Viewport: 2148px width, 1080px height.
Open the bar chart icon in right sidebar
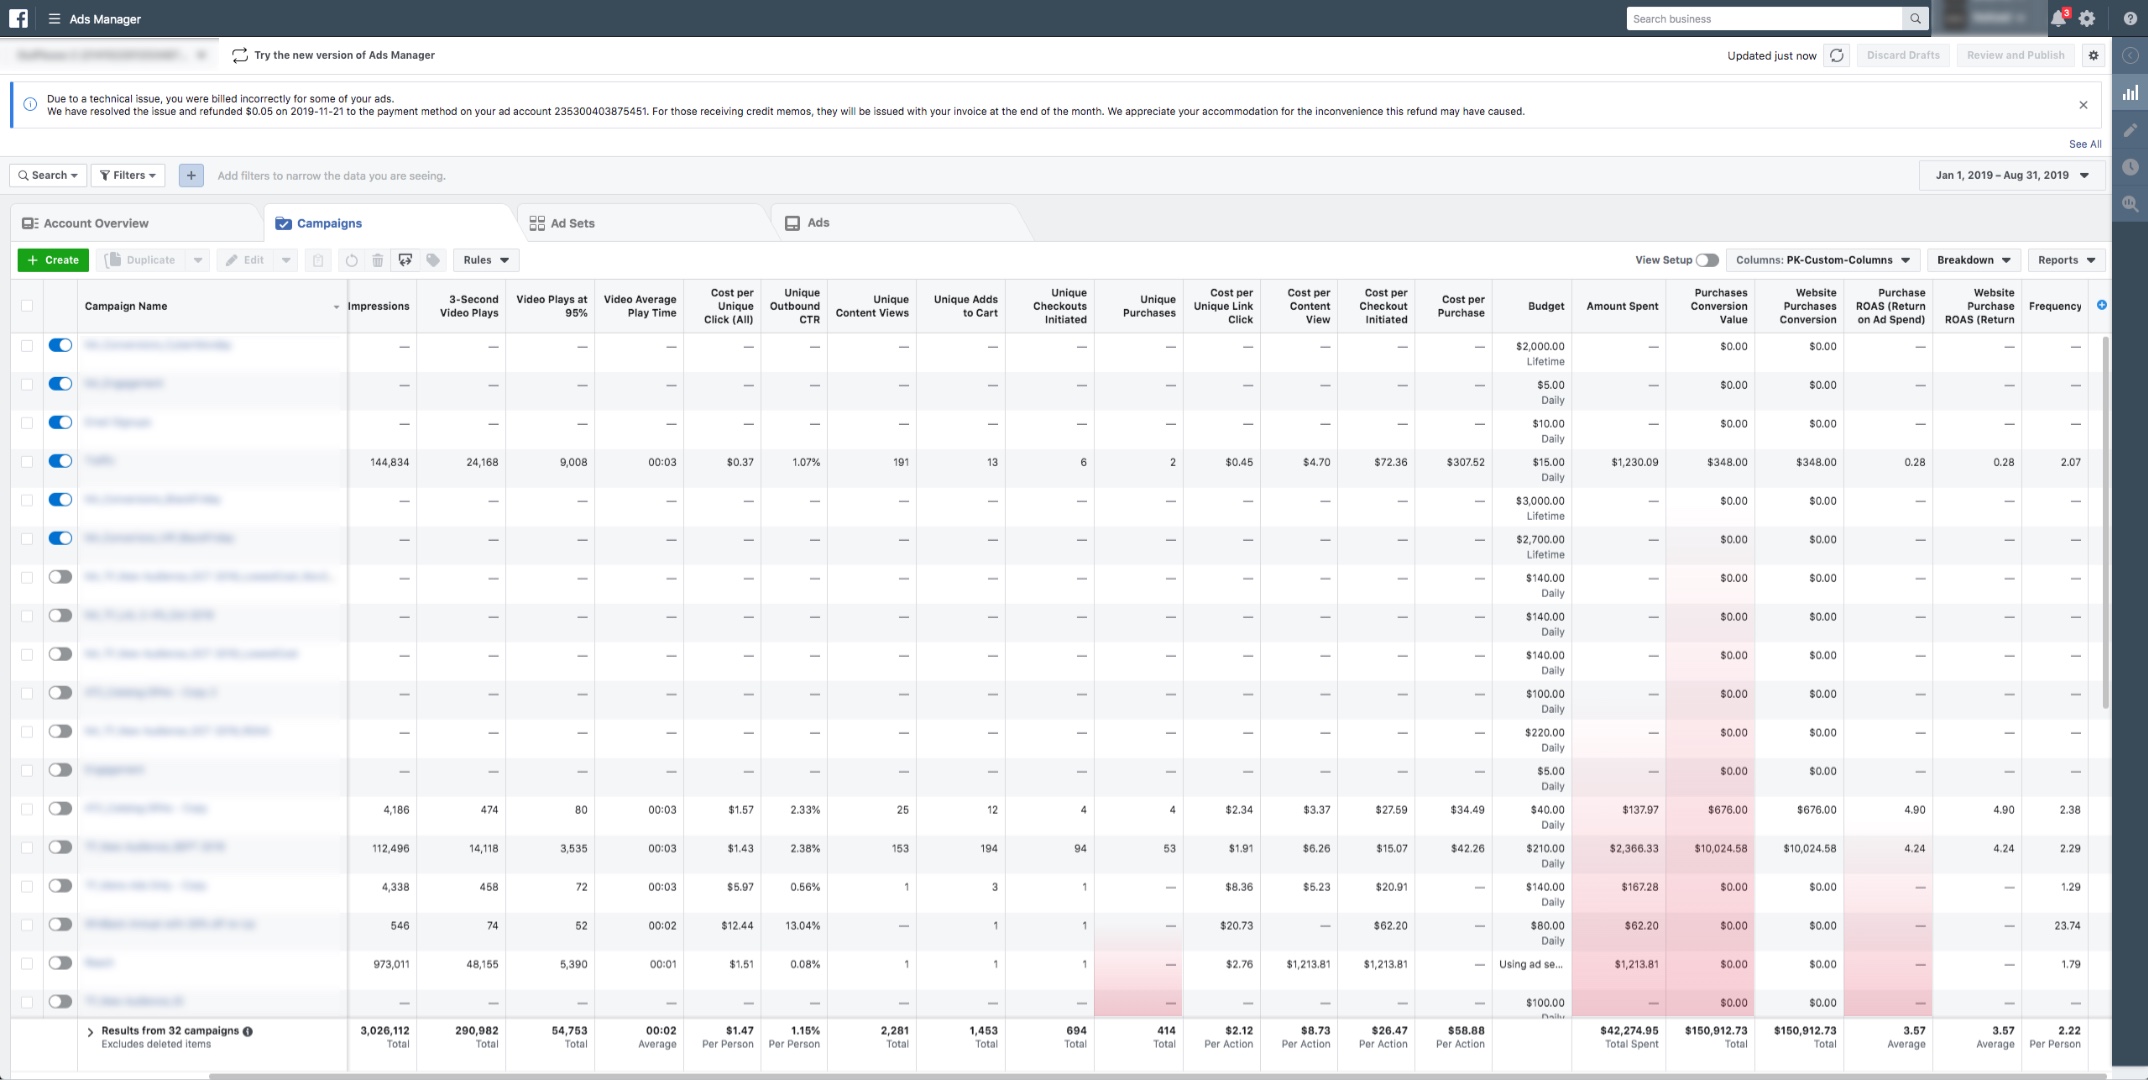(2131, 93)
